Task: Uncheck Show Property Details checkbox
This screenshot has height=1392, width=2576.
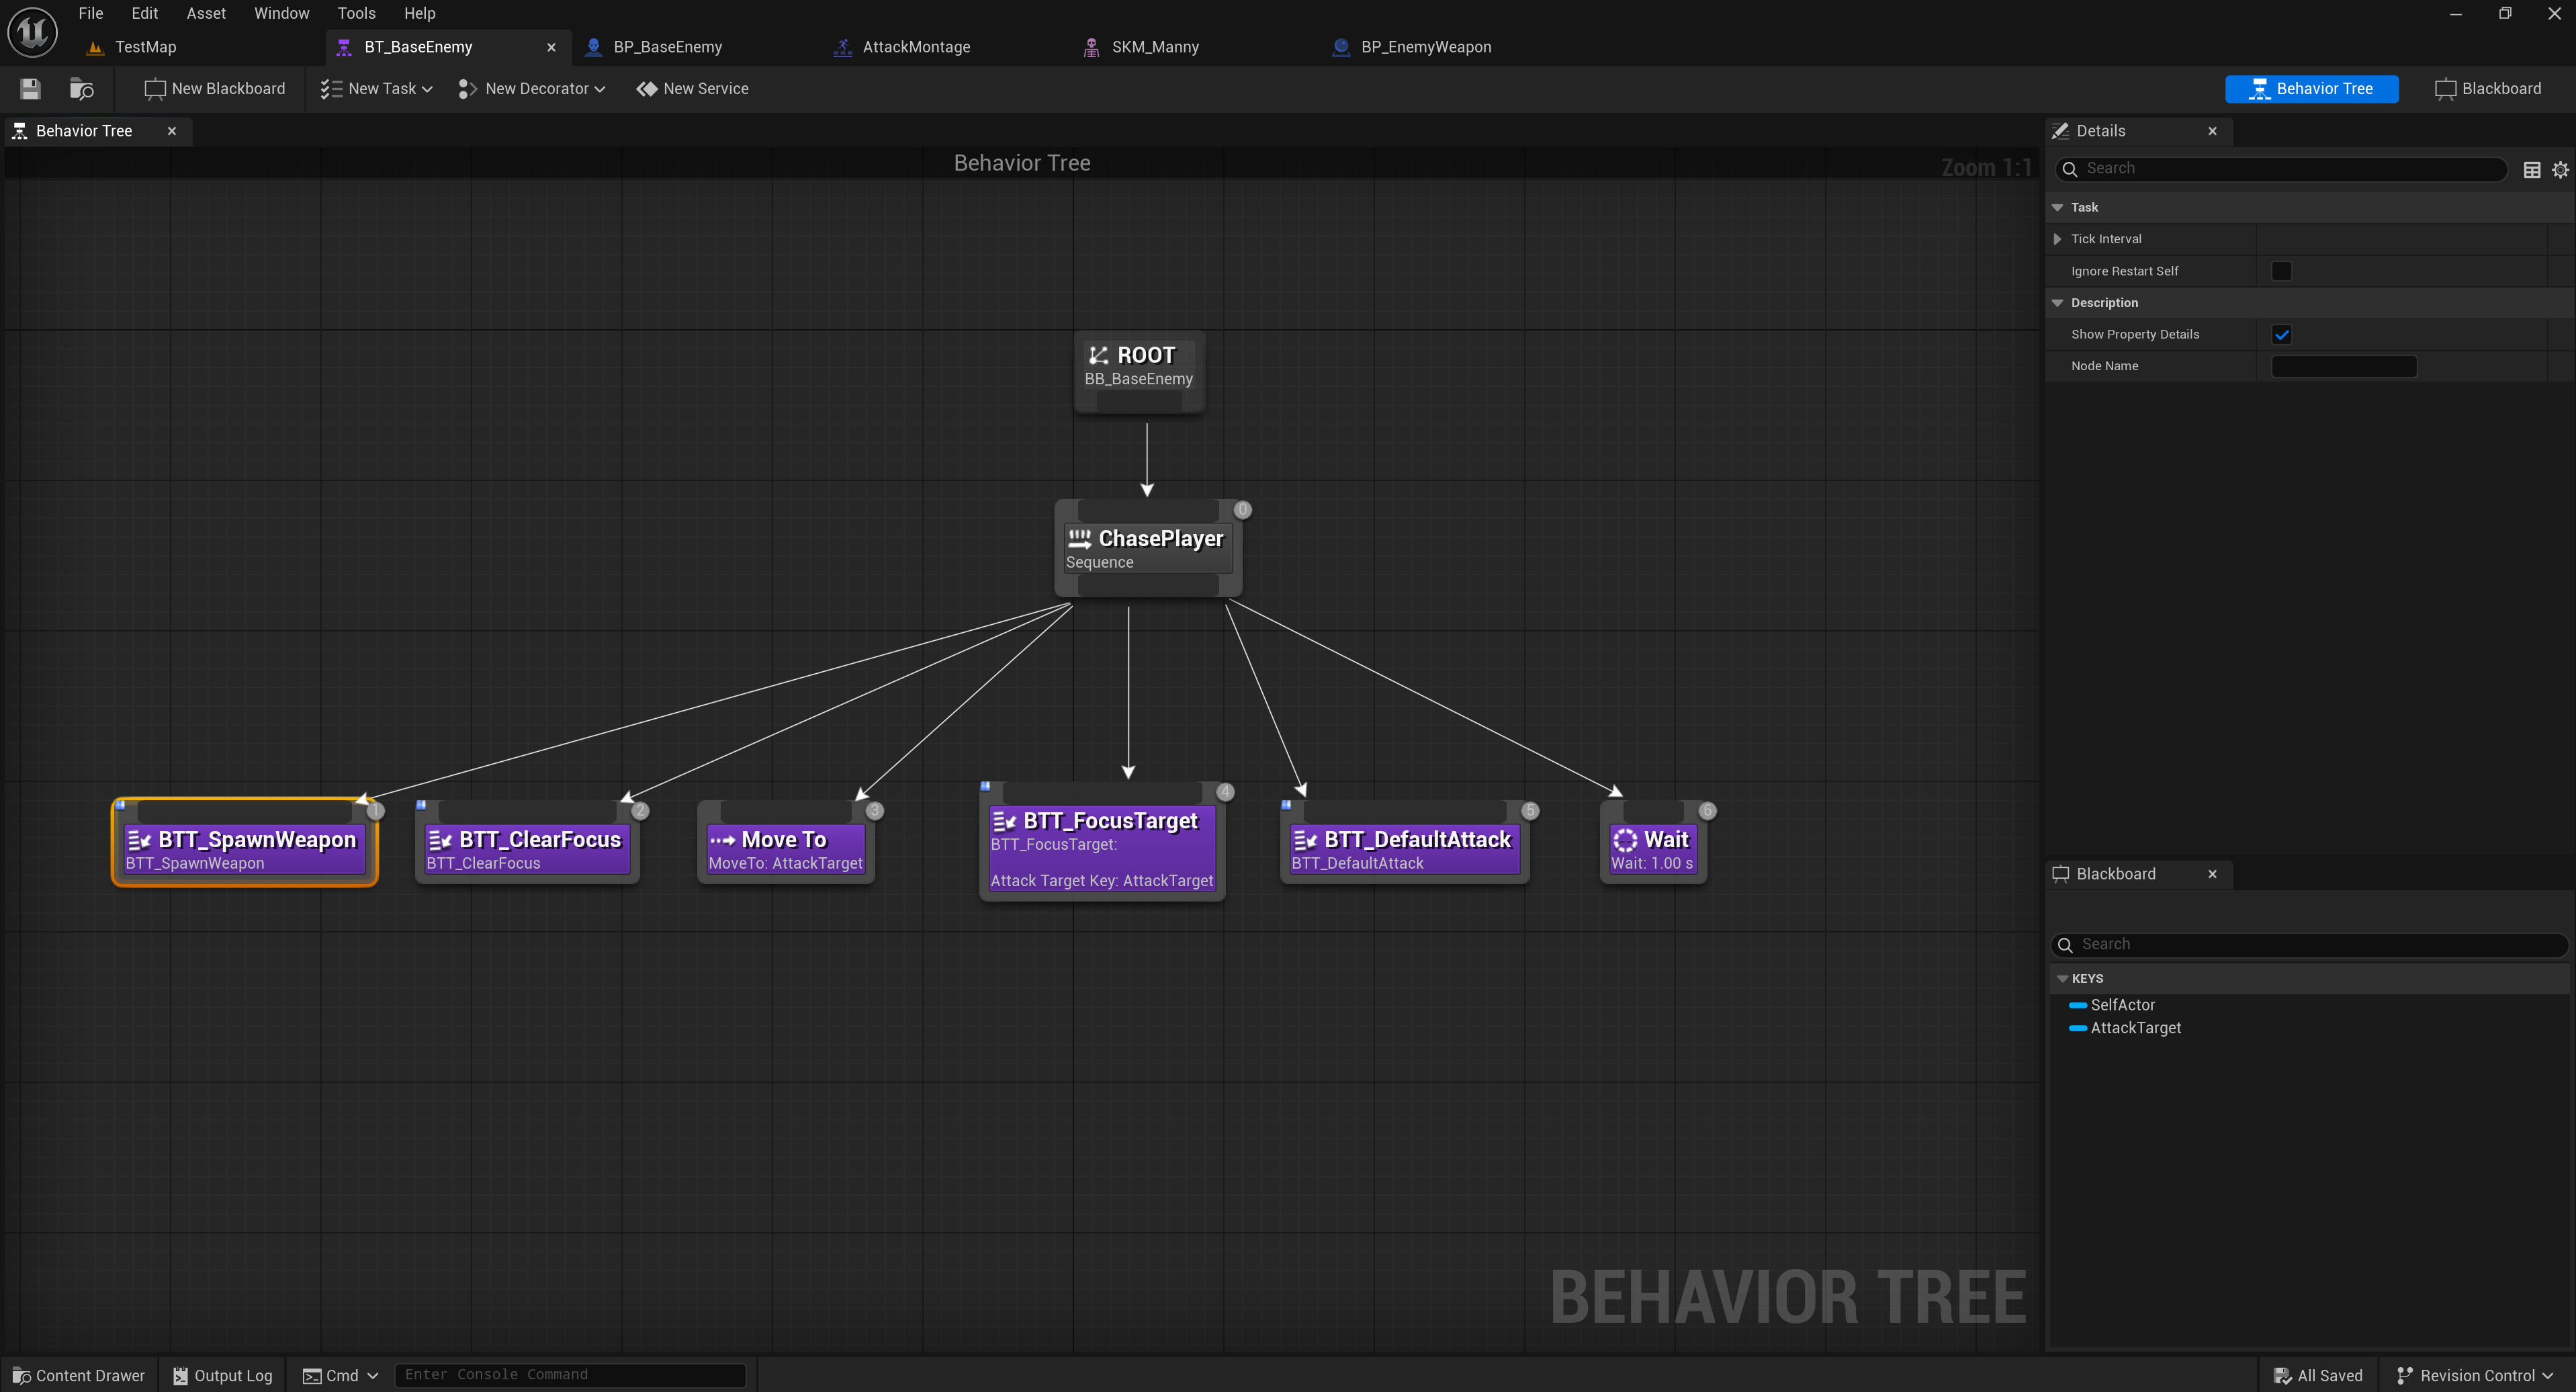Action: 2281,334
